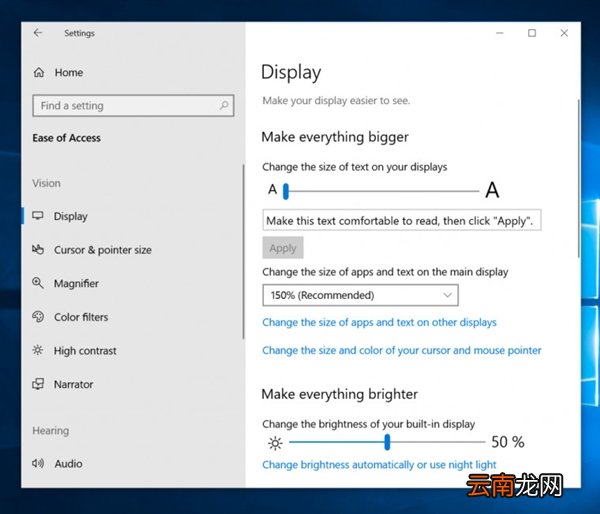Click the Display page title
Screen dimensions: 600x514
coord(291,72)
